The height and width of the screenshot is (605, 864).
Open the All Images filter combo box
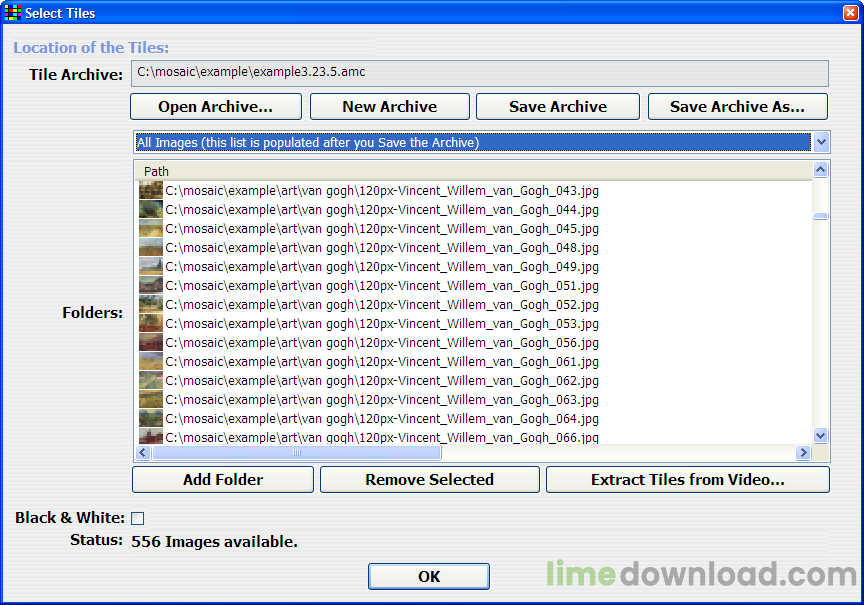(x=472, y=142)
